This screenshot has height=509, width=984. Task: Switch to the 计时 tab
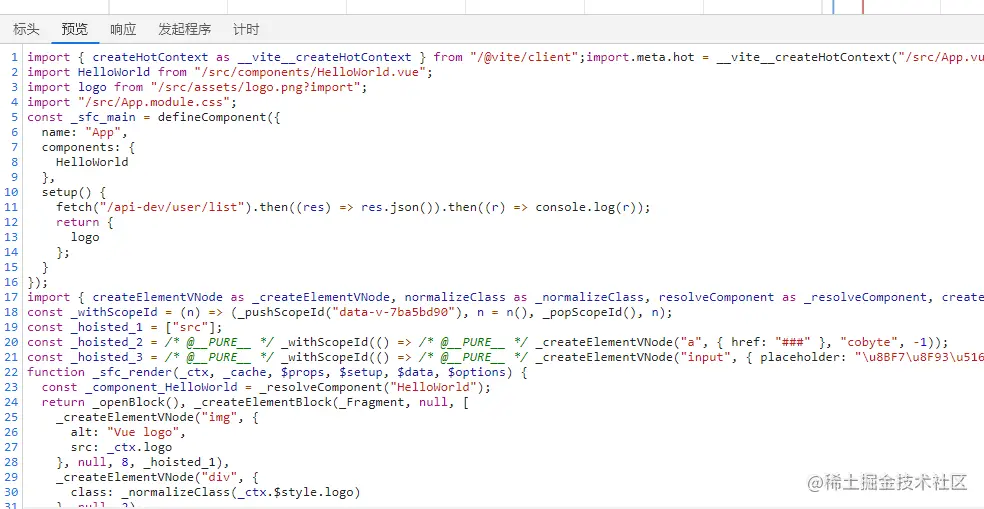pos(246,29)
